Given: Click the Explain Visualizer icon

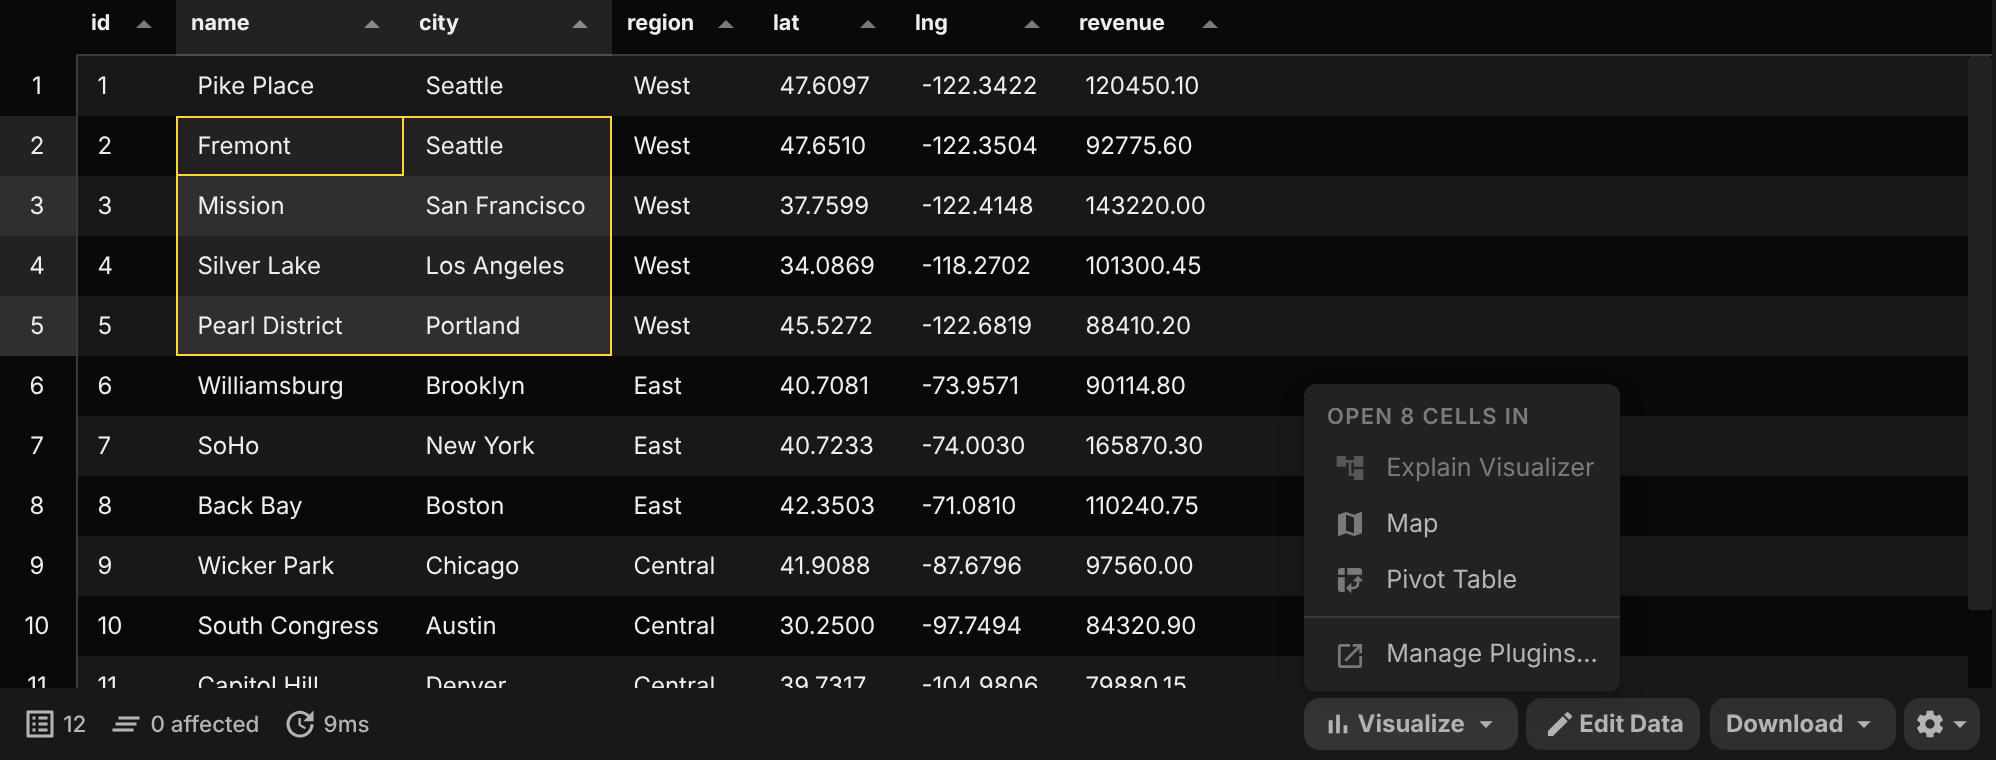Looking at the screenshot, I should tap(1350, 467).
